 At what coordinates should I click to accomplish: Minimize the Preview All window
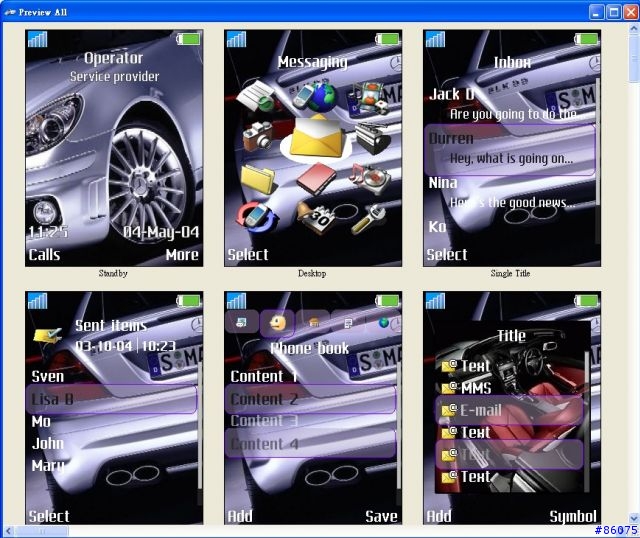pyautogui.click(x=597, y=12)
